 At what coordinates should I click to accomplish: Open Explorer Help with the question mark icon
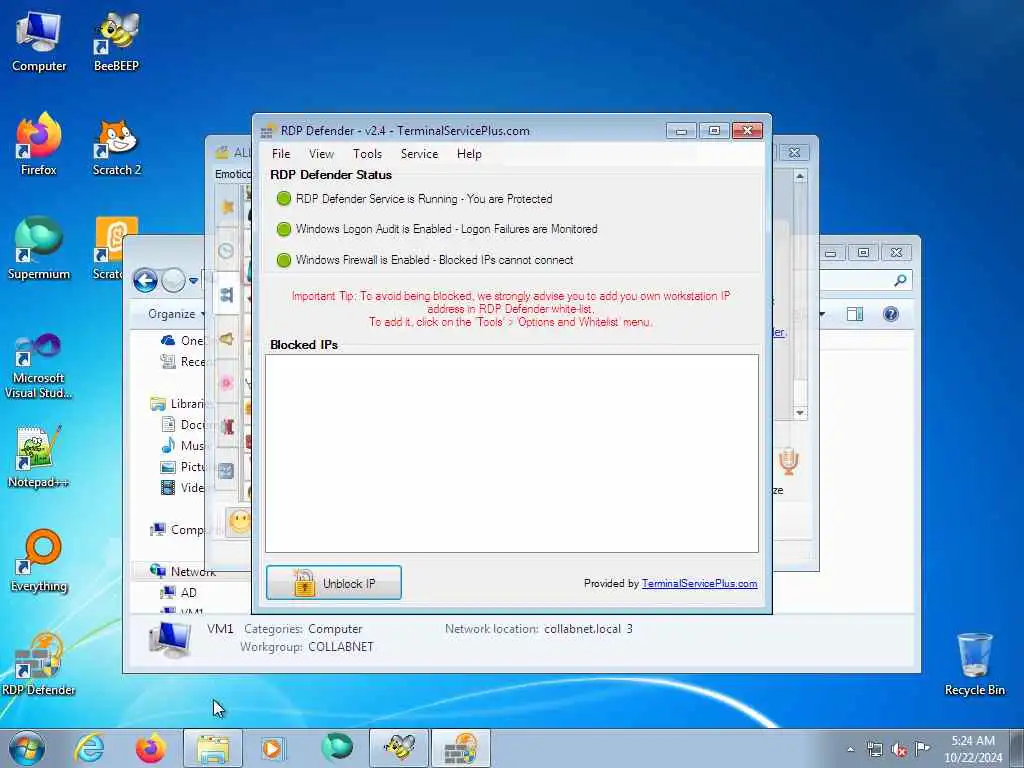point(891,314)
